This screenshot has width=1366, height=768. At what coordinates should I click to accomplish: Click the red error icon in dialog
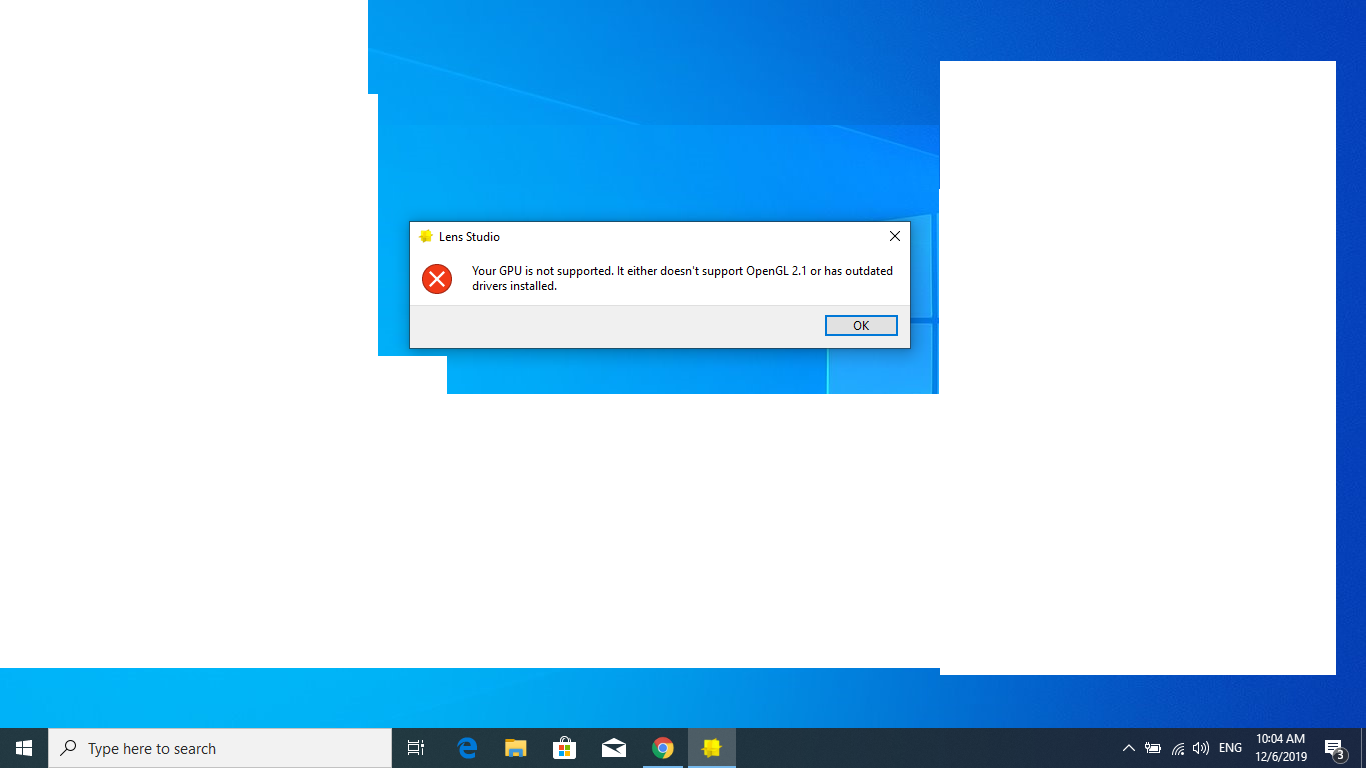[437, 278]
